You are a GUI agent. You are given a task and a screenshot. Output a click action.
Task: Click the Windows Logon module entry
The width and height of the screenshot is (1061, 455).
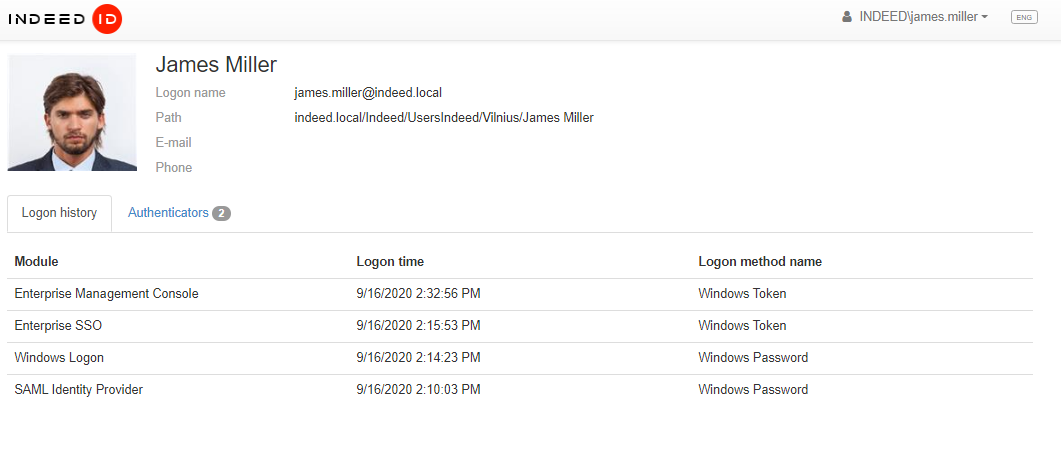click(x=59, y=358)
